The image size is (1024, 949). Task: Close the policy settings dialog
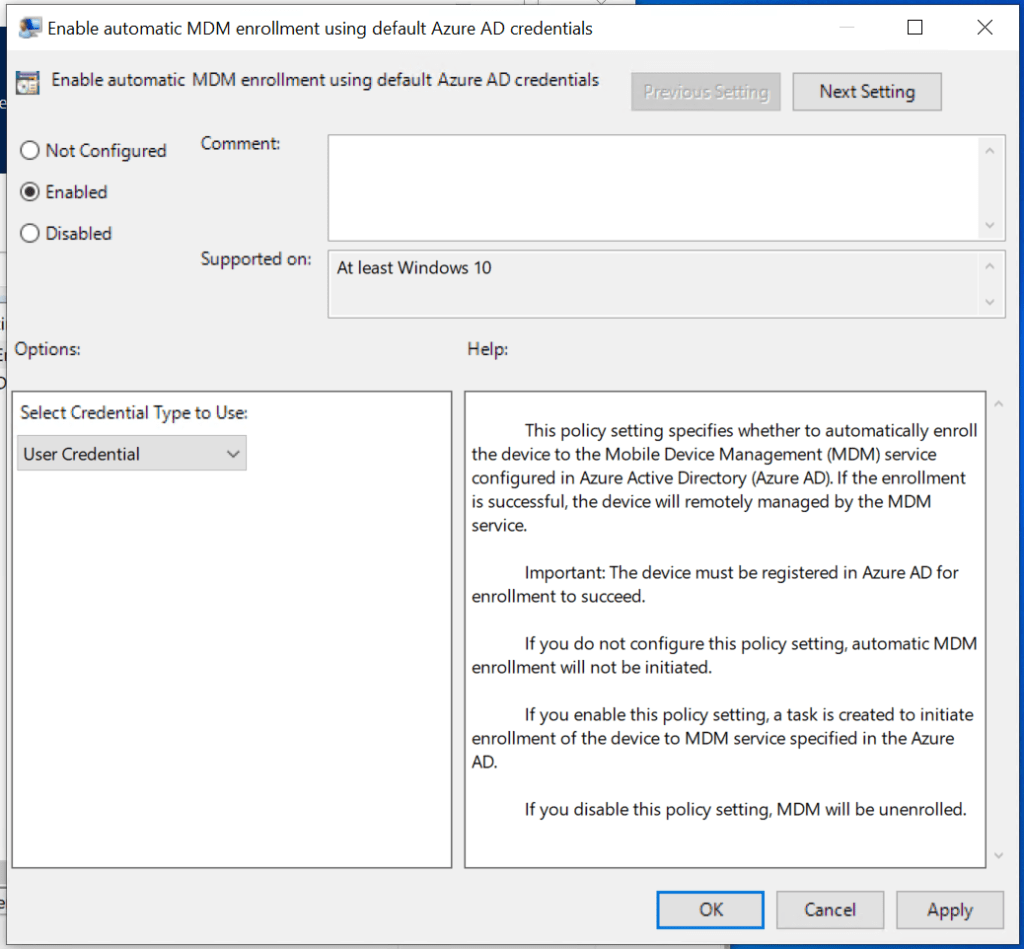click(x=985, y=28)
